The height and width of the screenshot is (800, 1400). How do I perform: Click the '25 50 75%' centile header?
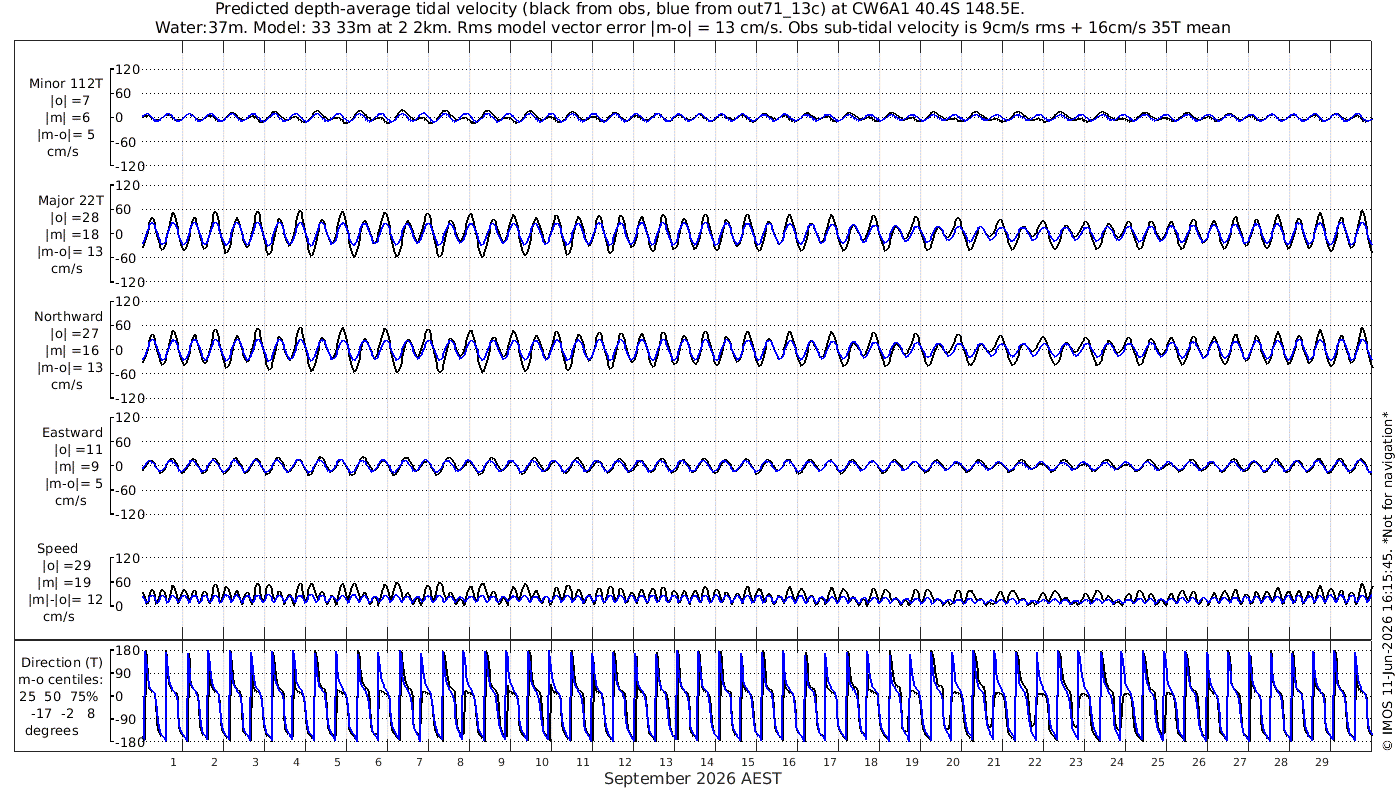(x=58, y=696)
